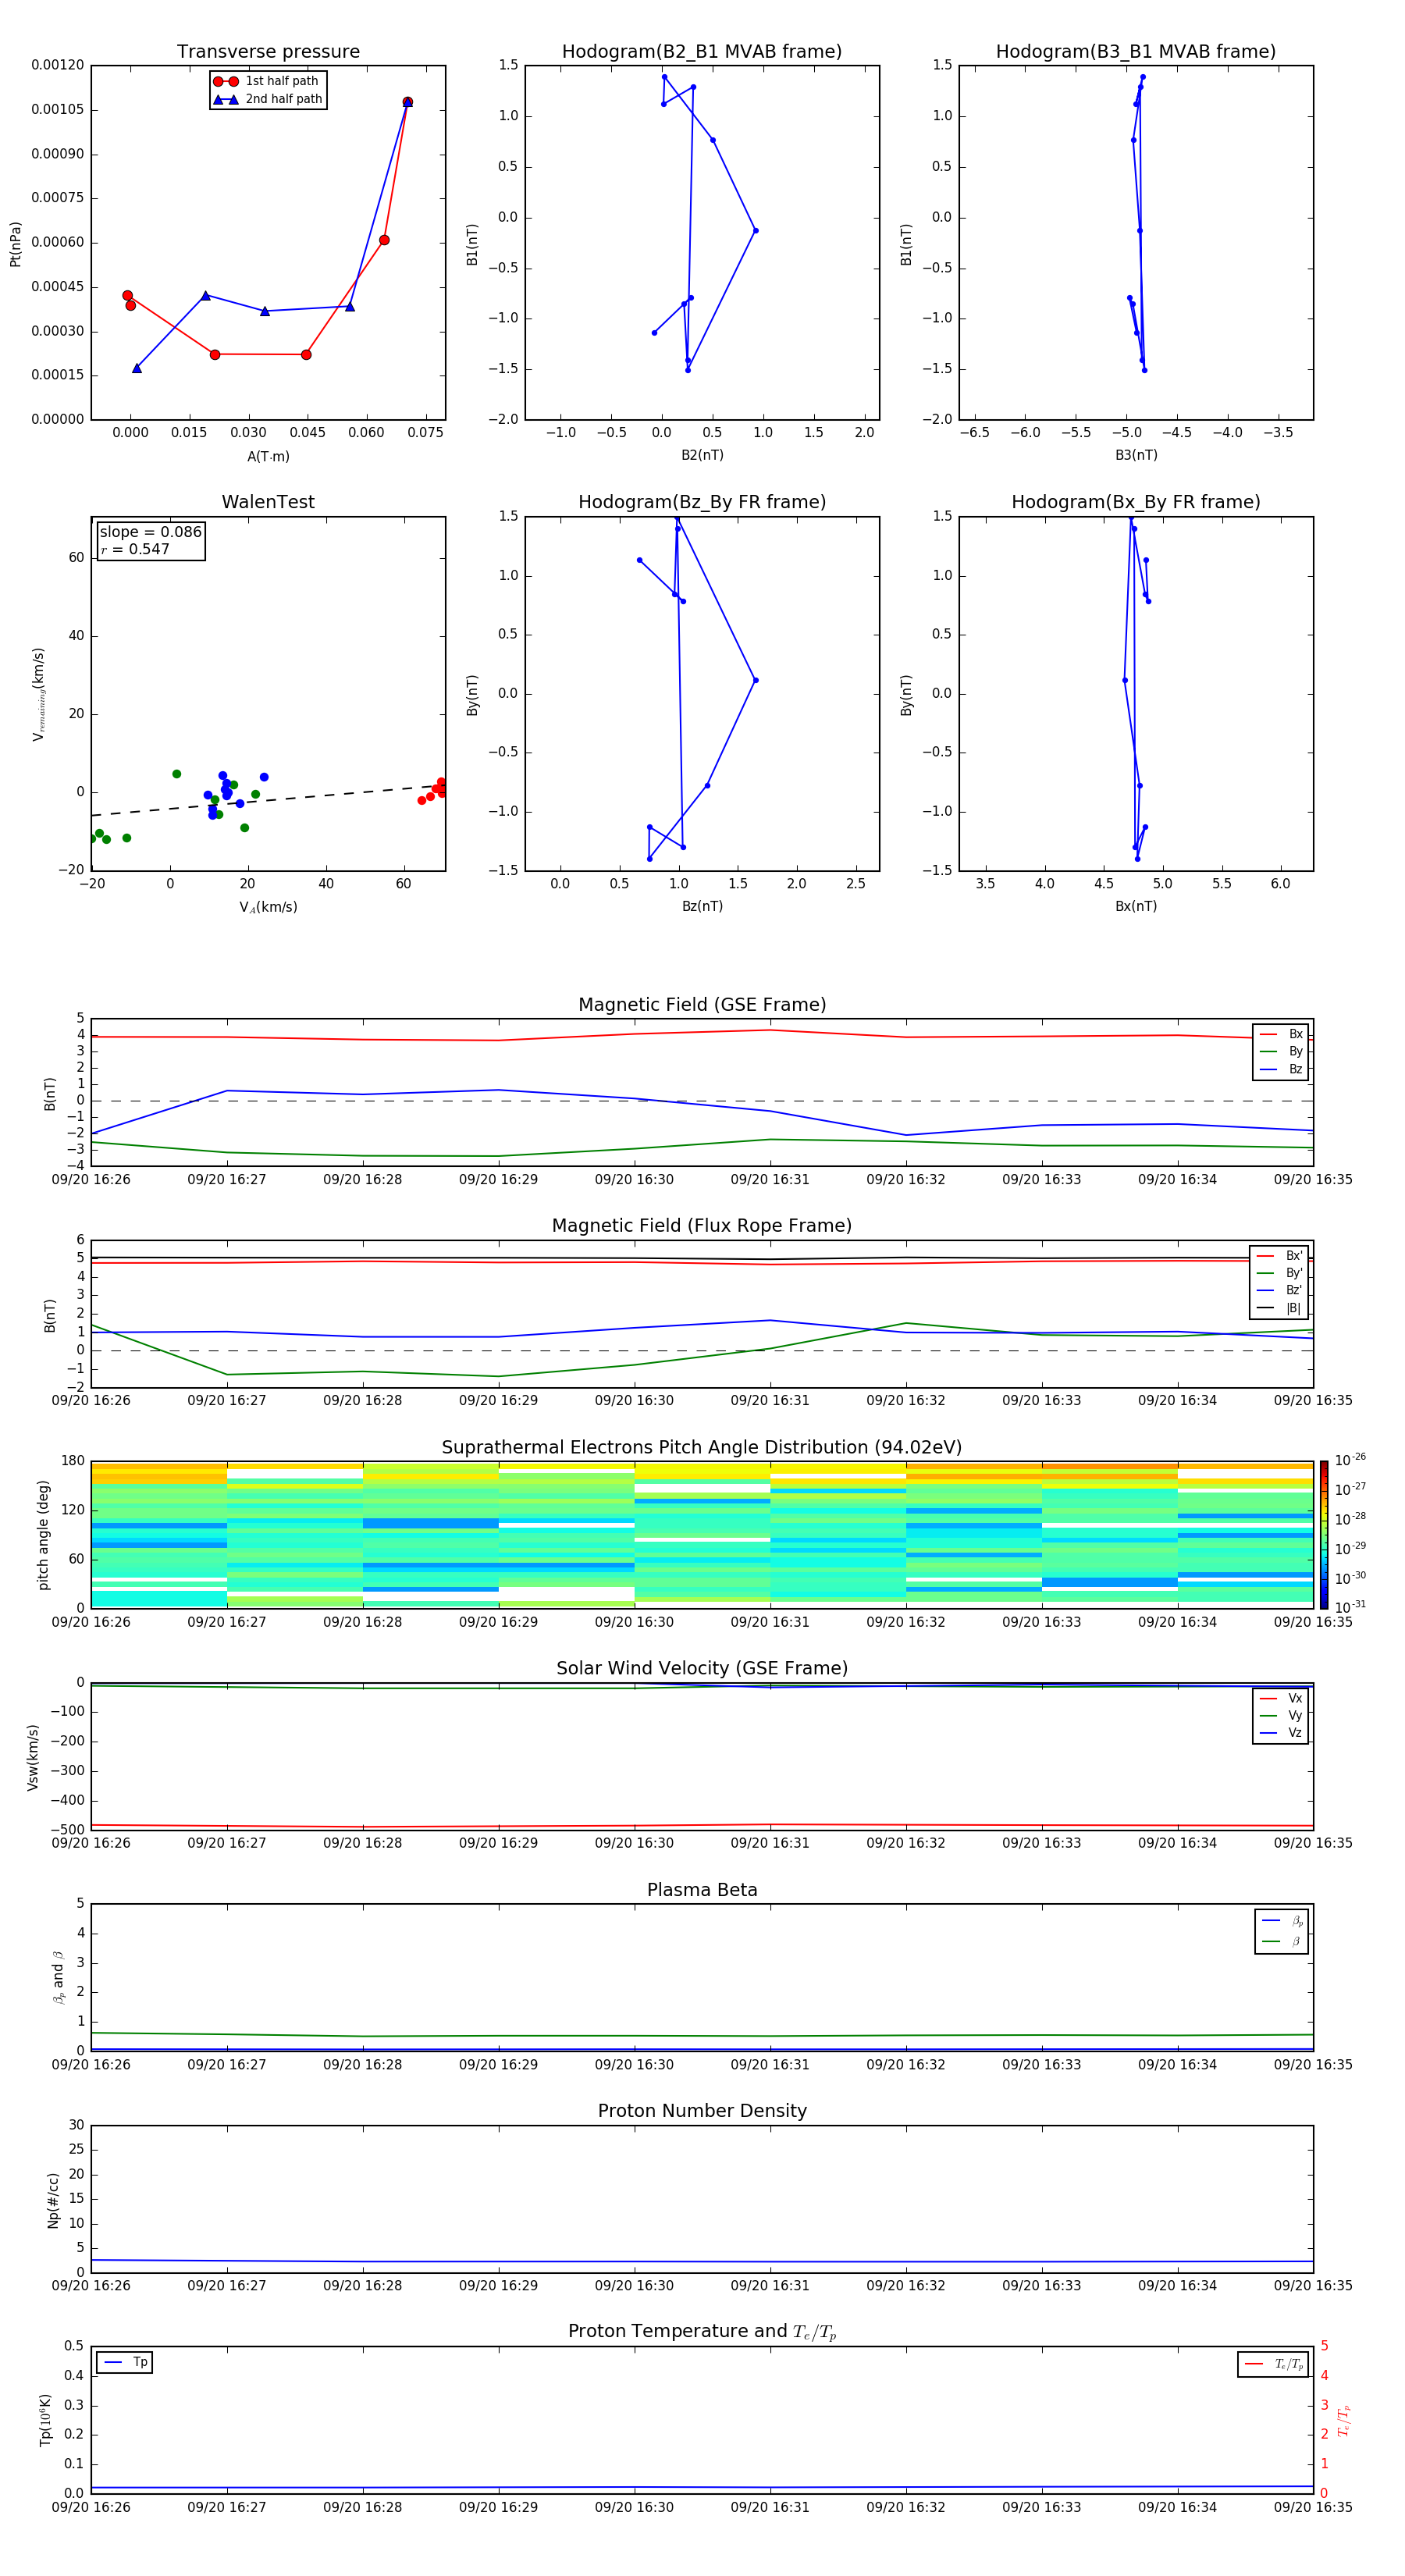
Task: Select the "Bz'" flux rope legend entry
Action: pyautogui.click(x=1279, y=1290)
